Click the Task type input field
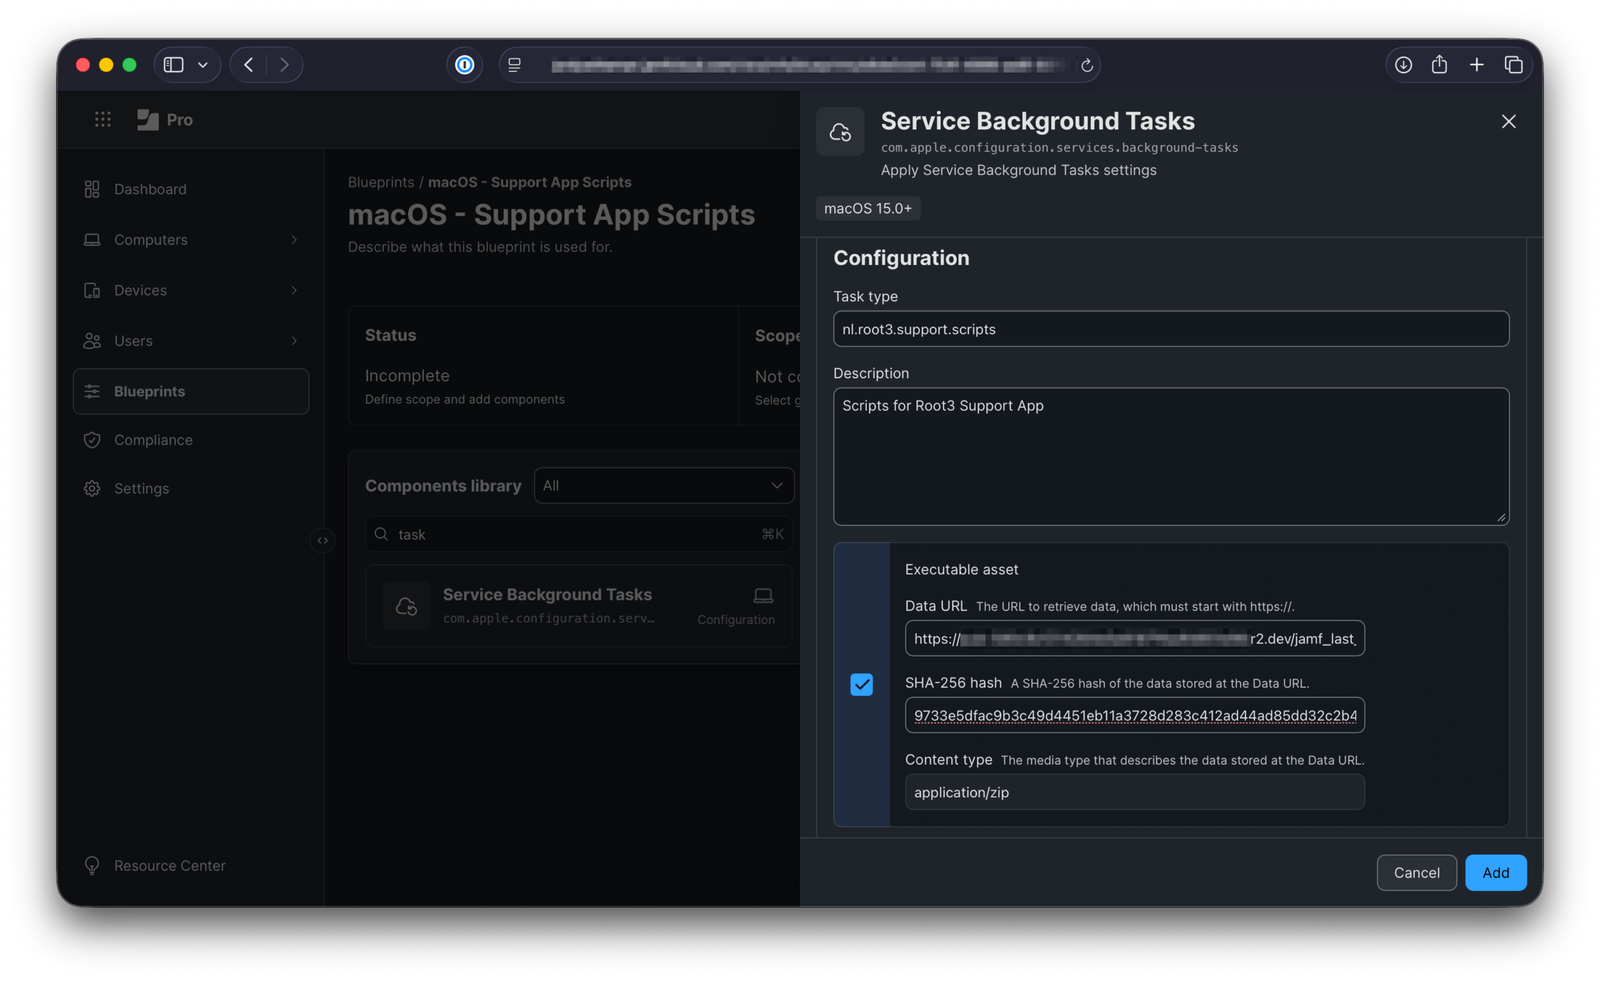 [1170, 329]
